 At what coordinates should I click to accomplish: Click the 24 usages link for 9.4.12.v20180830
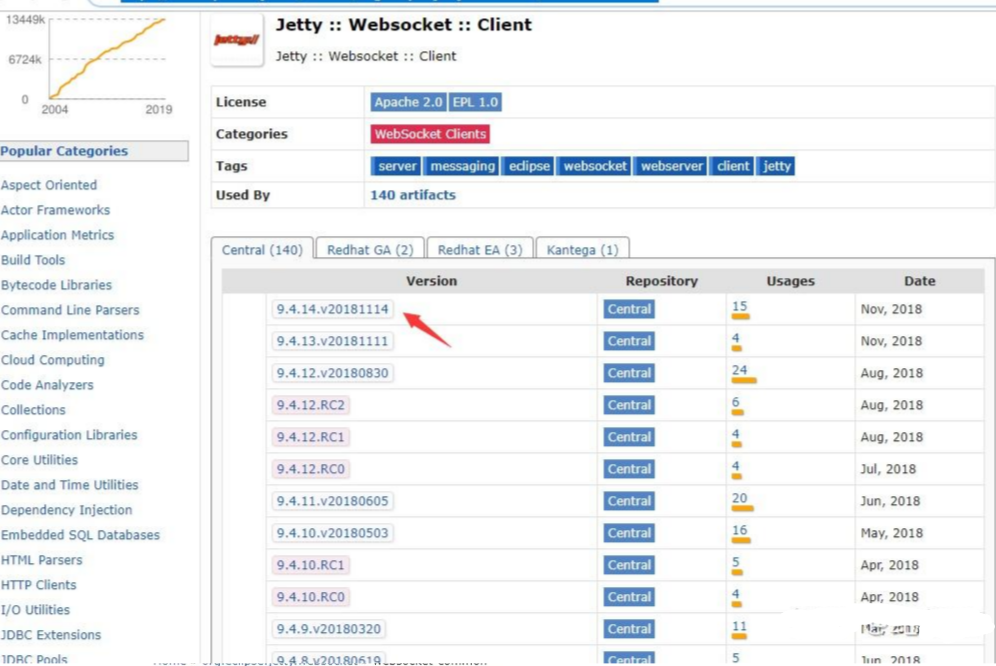[740, 367]
